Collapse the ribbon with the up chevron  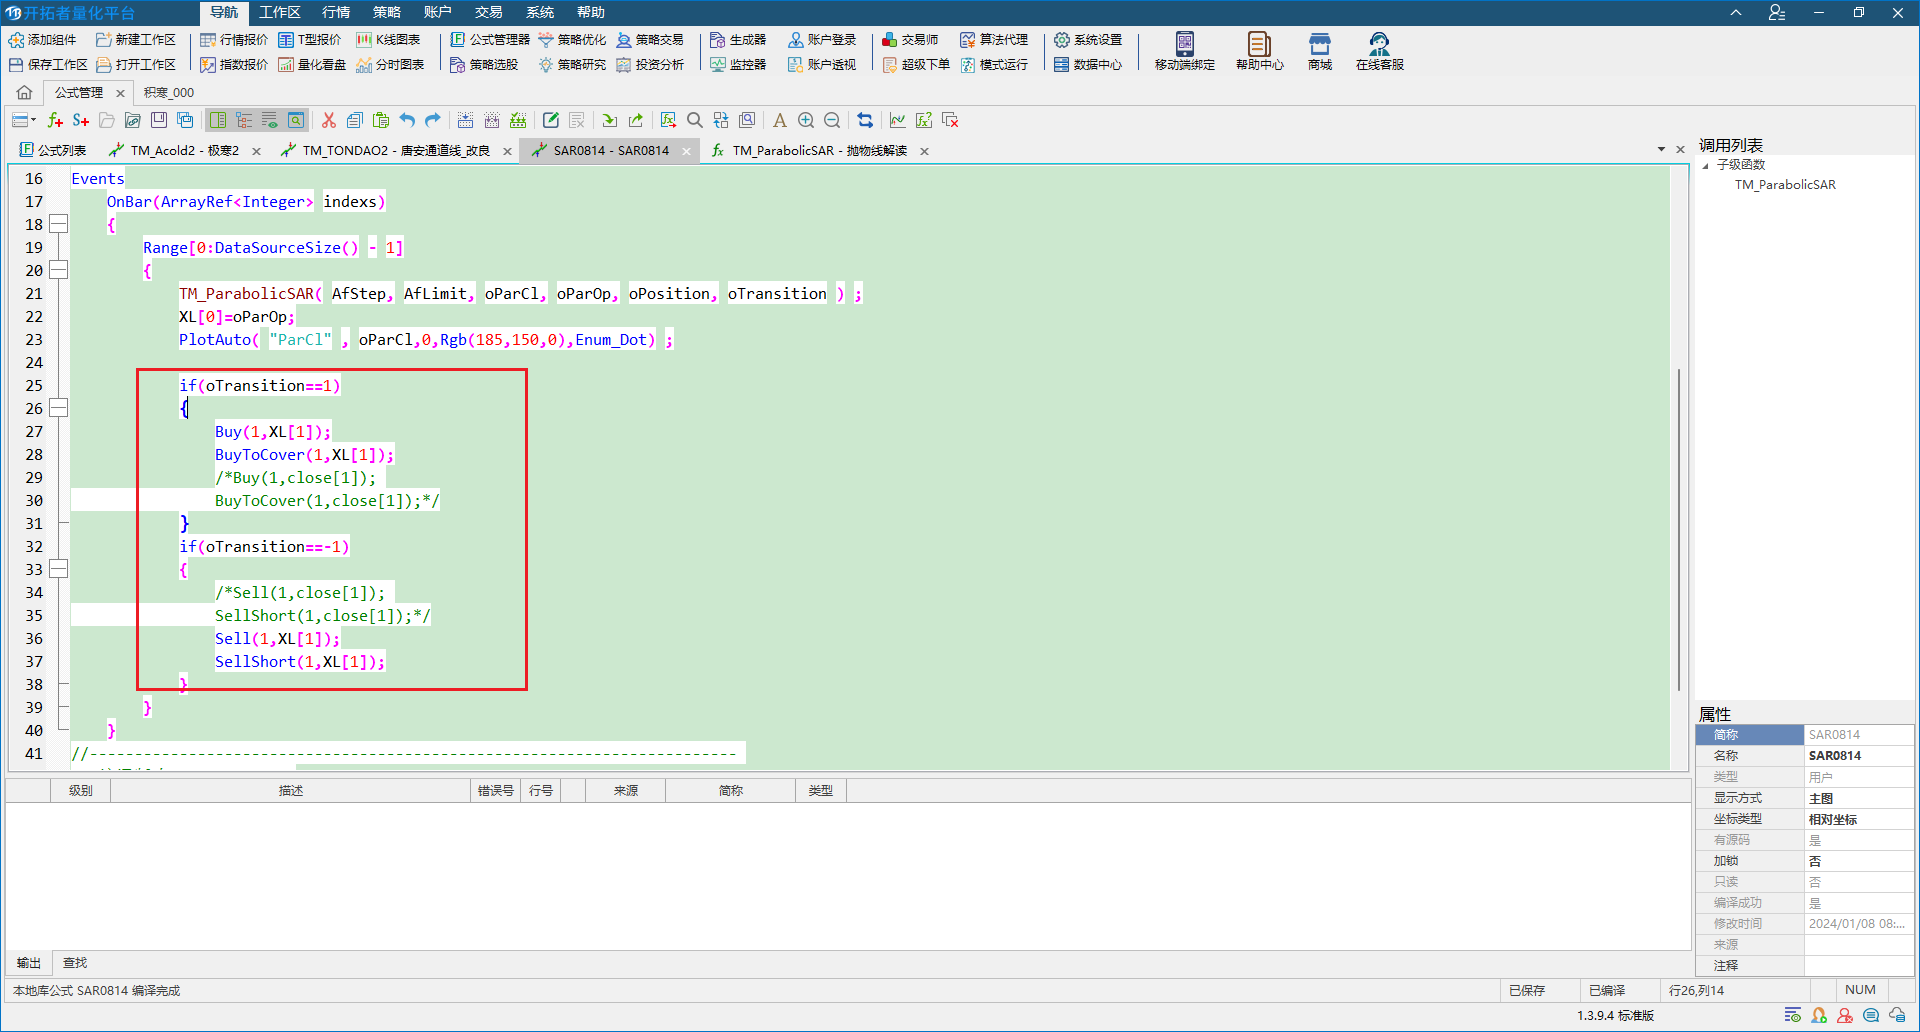coord(1736,13)
